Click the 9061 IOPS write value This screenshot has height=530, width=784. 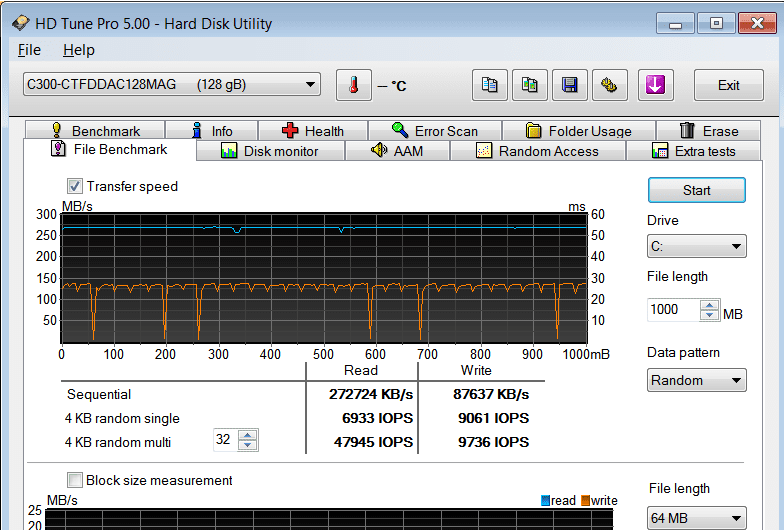click(494, 418)
